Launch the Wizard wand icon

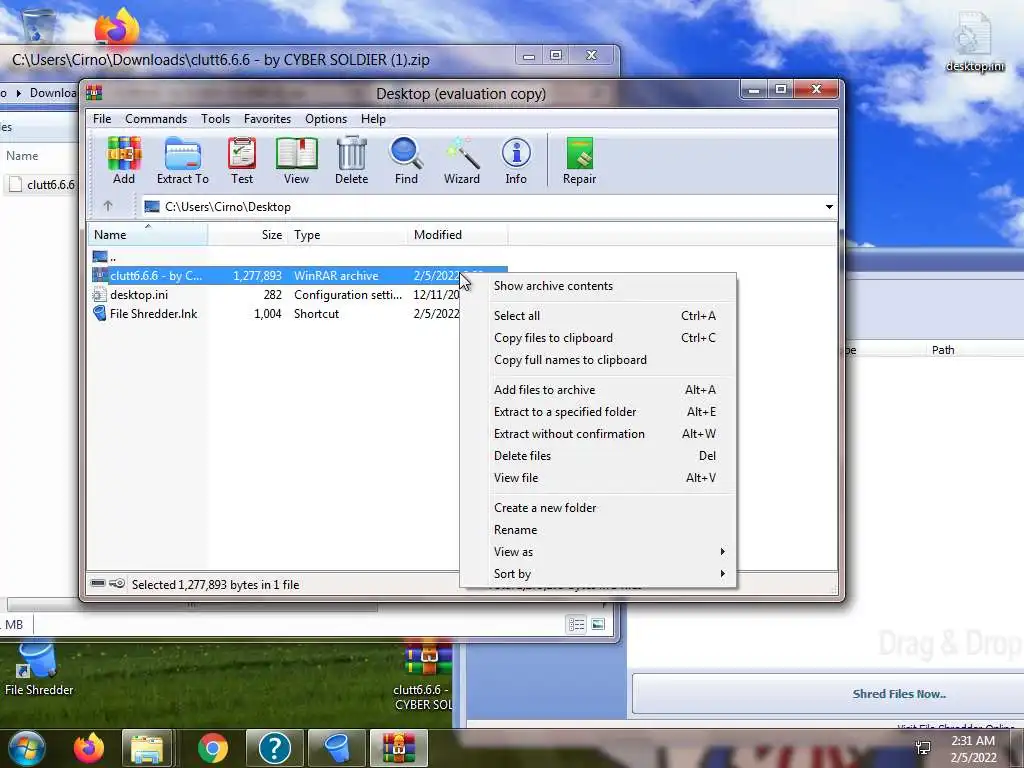462,161
